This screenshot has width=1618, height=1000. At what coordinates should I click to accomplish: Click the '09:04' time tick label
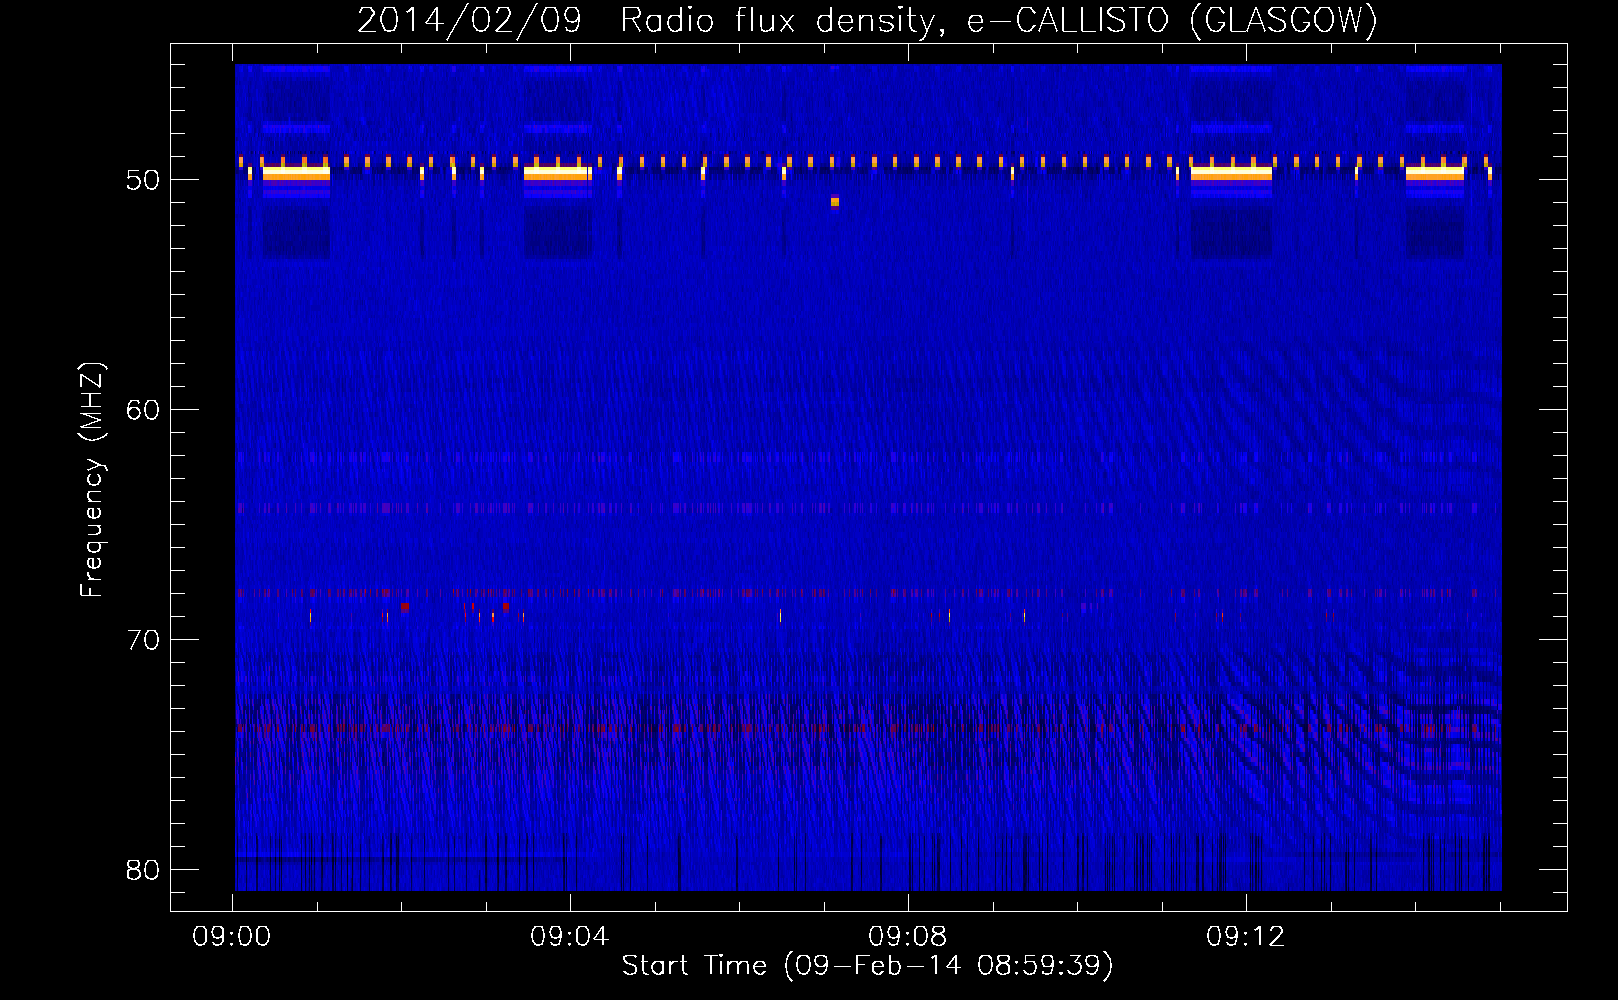[x=570, y=937]
